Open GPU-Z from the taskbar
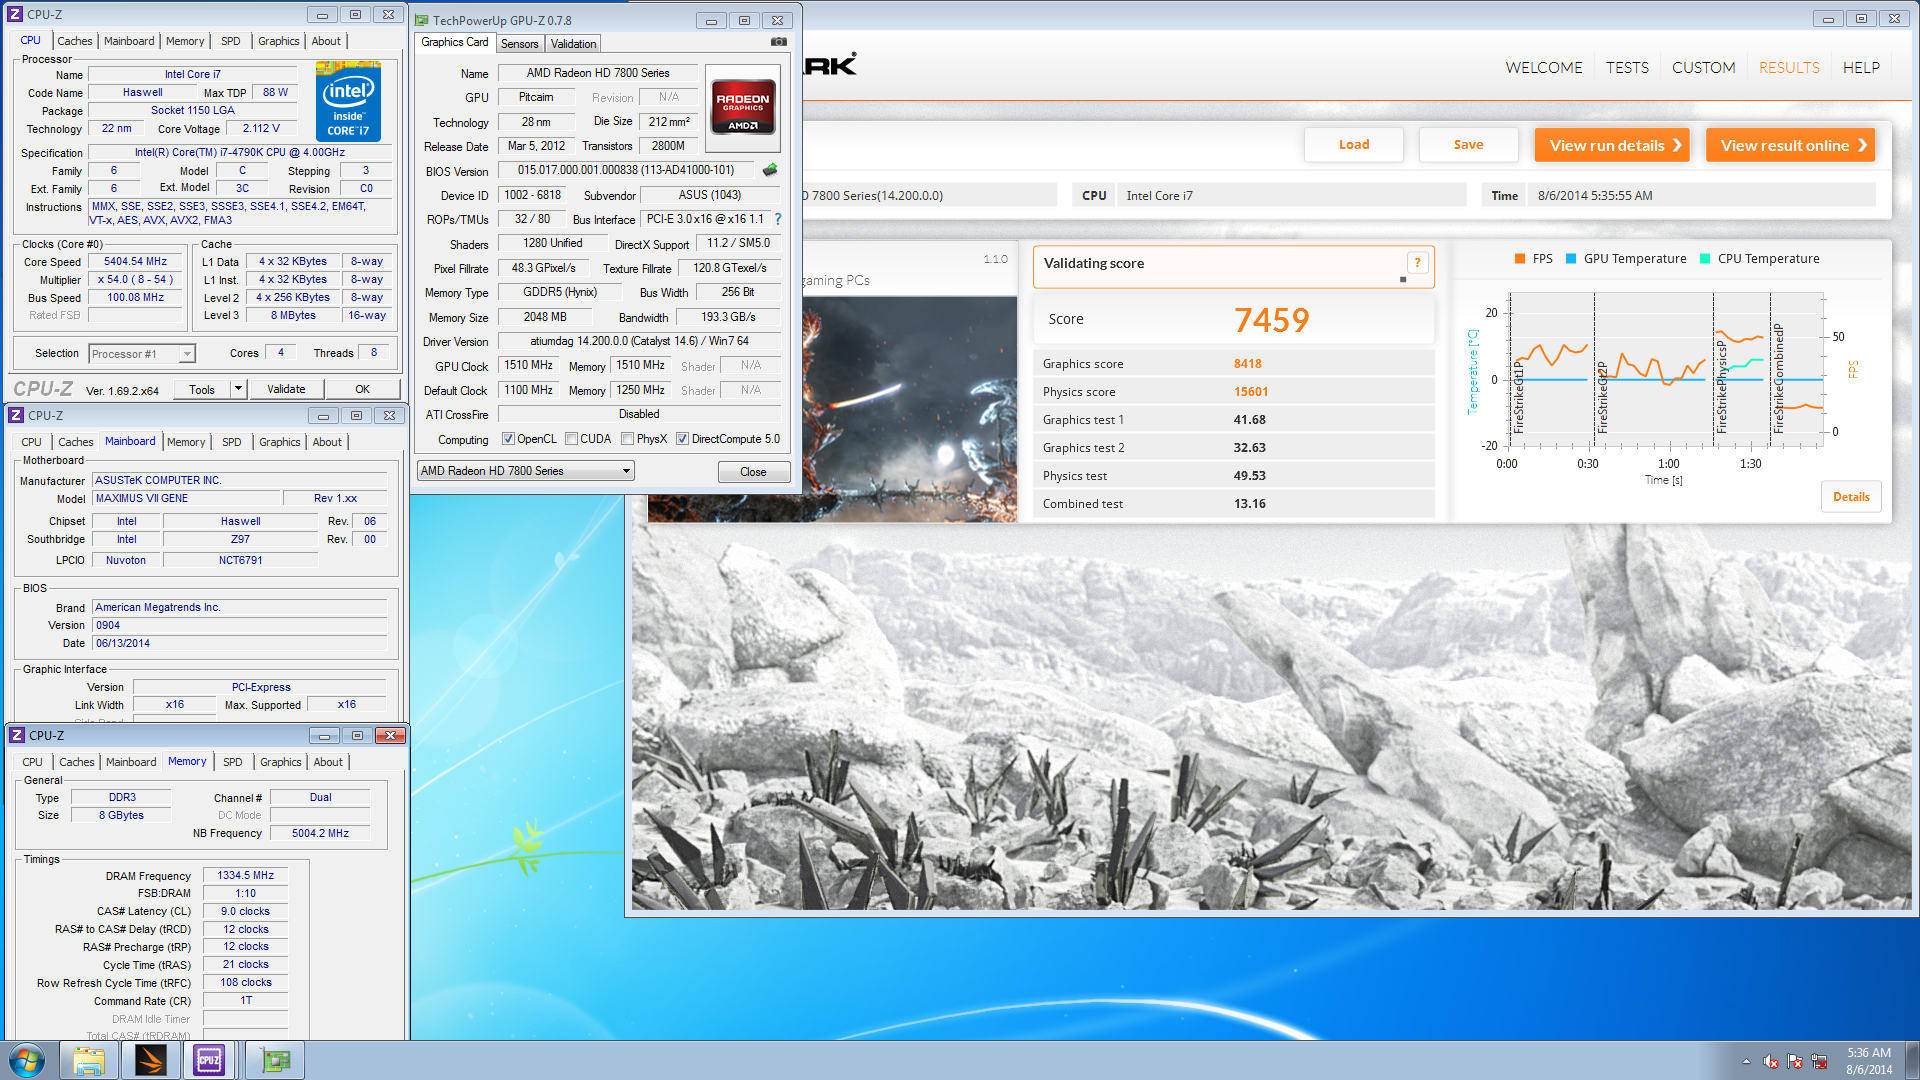1920x1080 pixels. pos(275,1060)
